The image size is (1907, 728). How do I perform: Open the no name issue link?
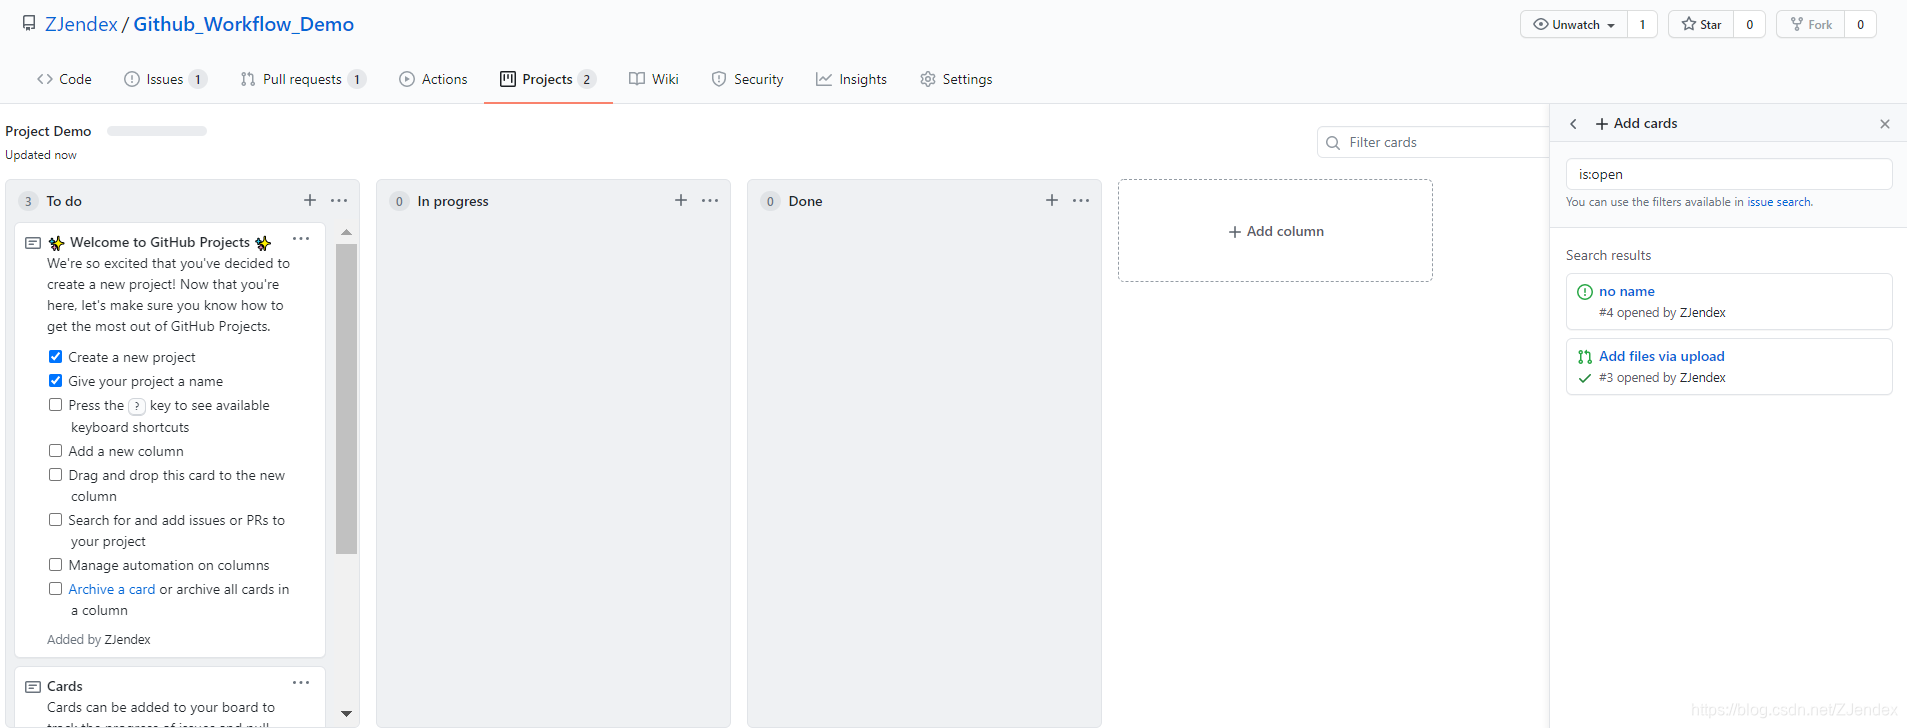coord(1627,291)
